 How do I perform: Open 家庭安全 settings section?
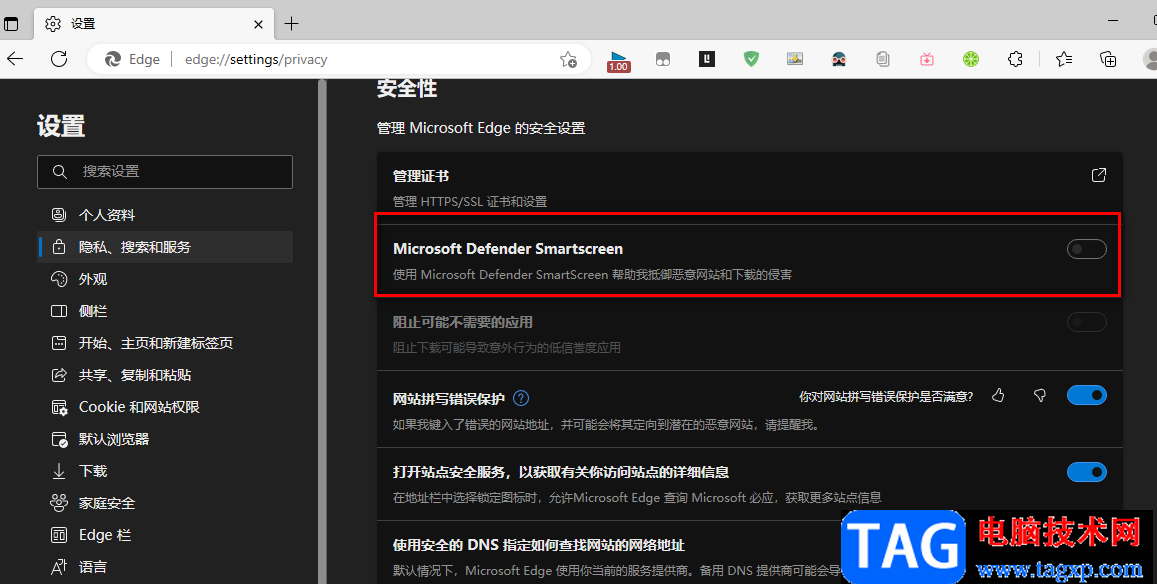pyautogui.click(x=165, y=503)
